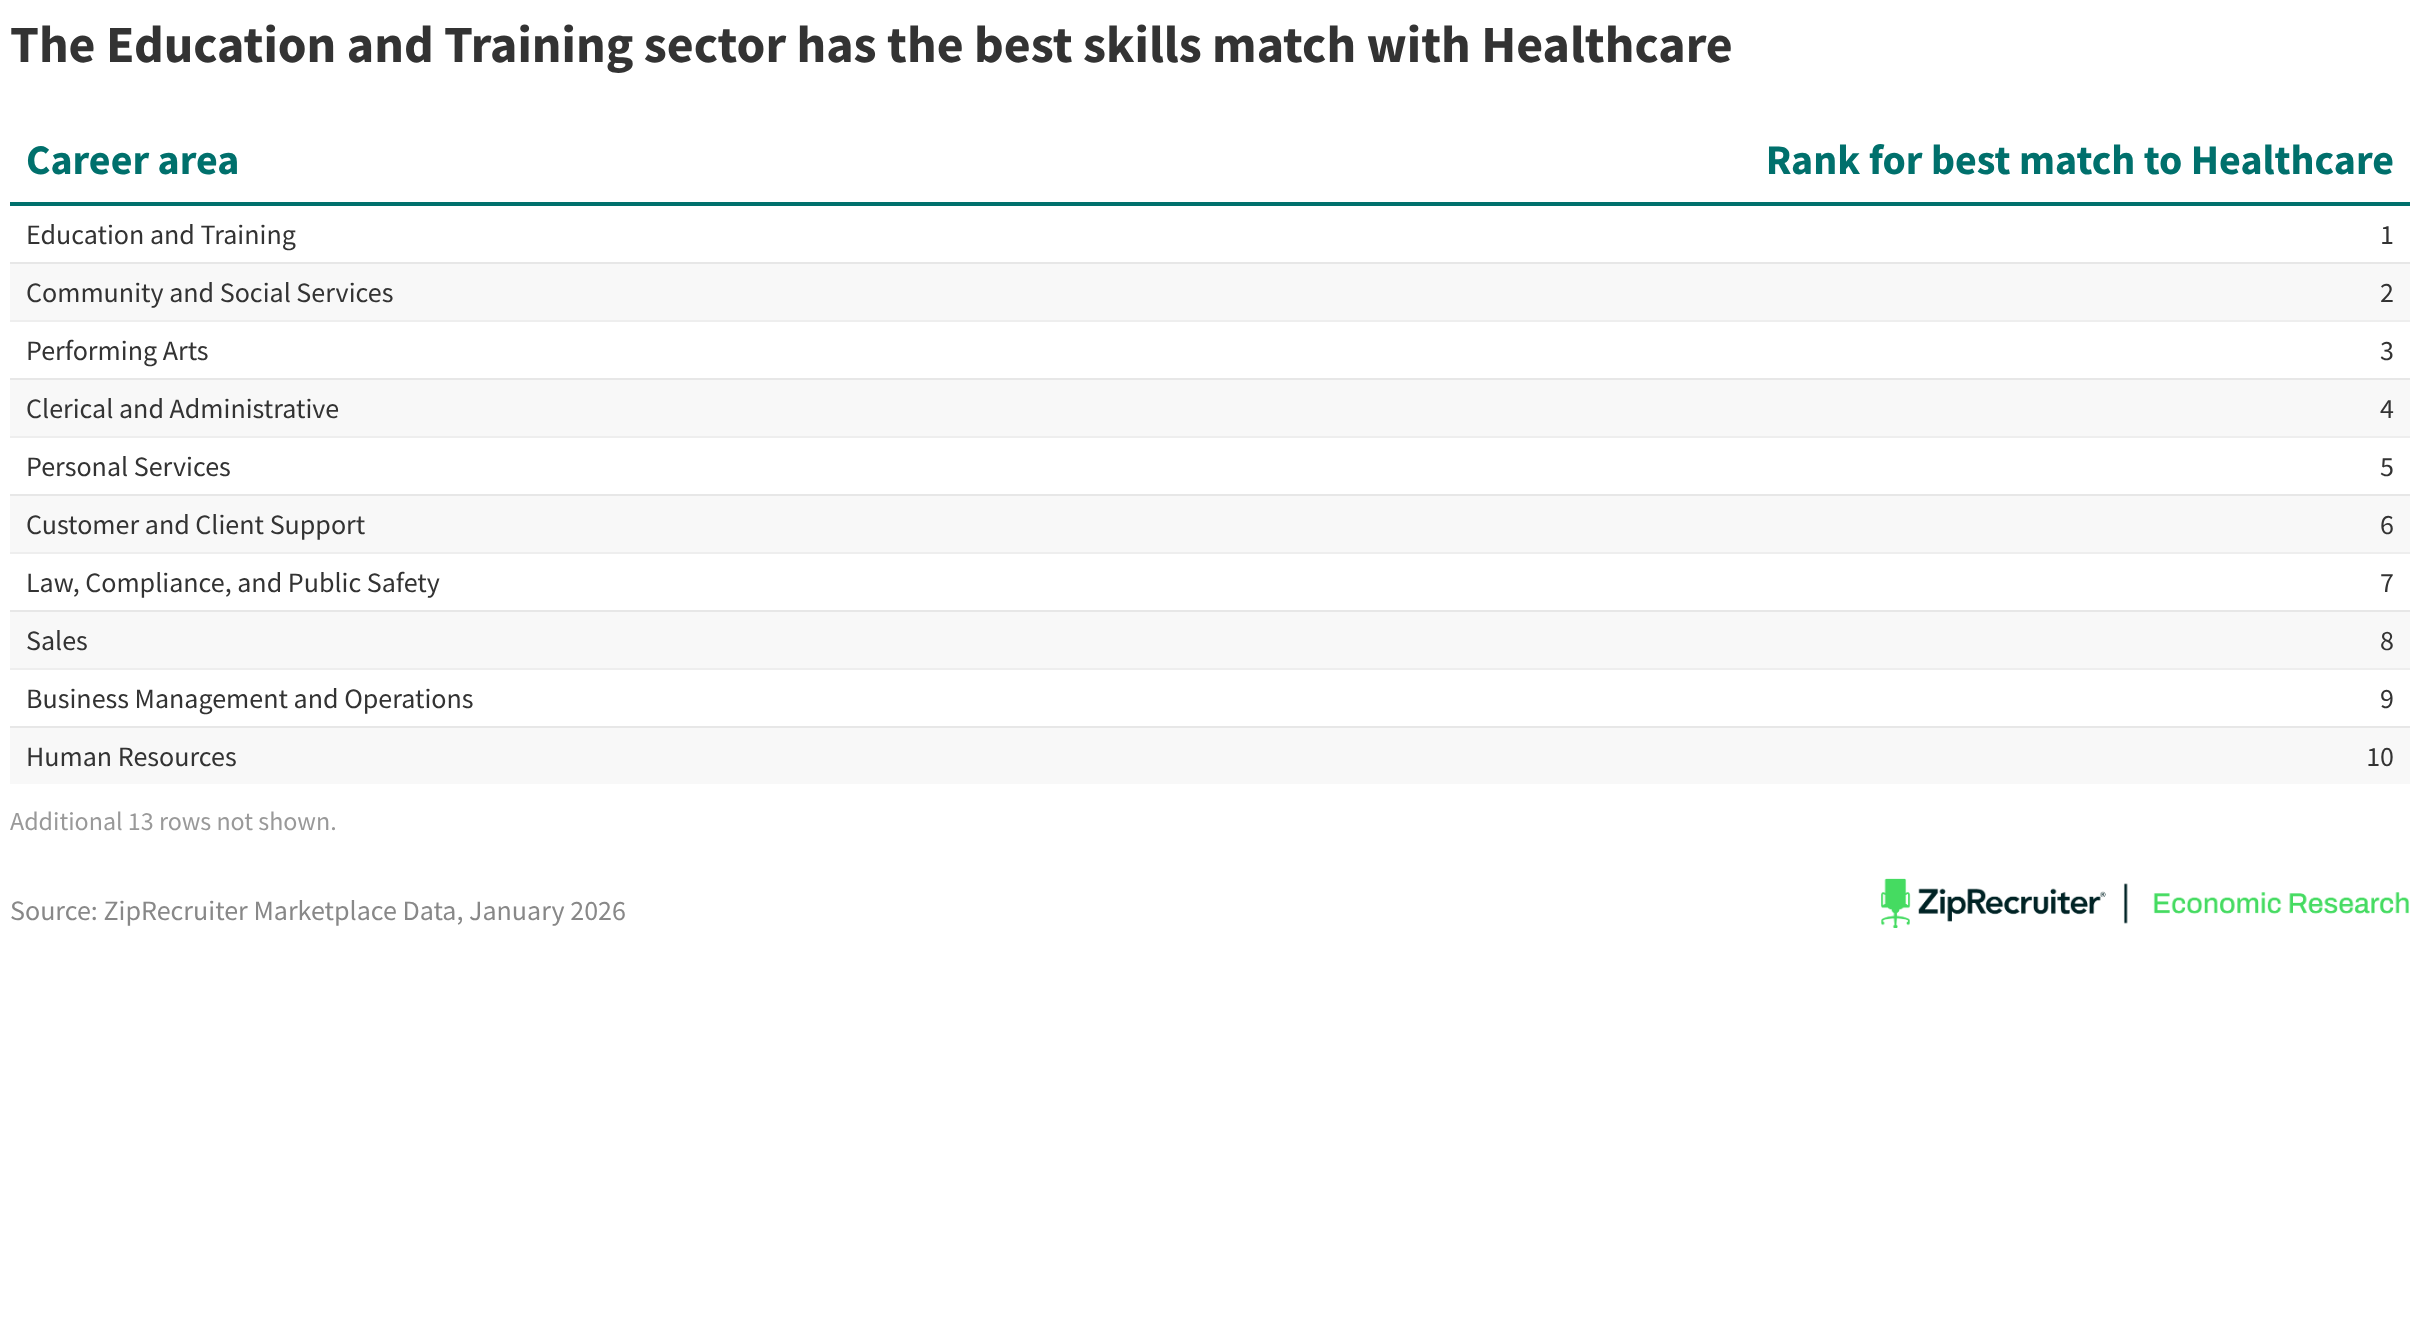Screen dimensions: 2420x1320
Task: Click the Additional 13 rows not shown note
Action: [173, 821]
